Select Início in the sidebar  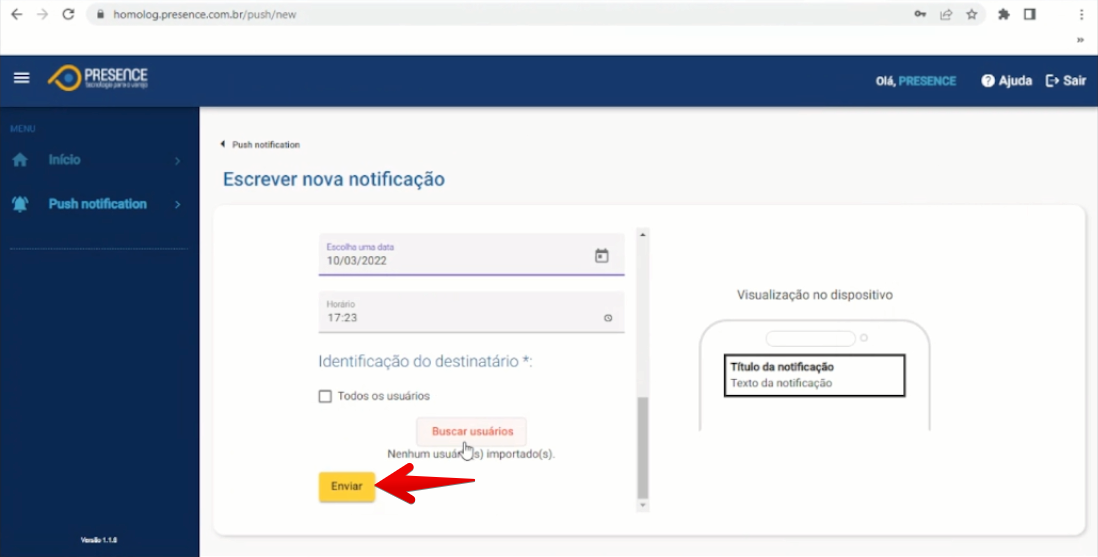[x=64, y=160]
